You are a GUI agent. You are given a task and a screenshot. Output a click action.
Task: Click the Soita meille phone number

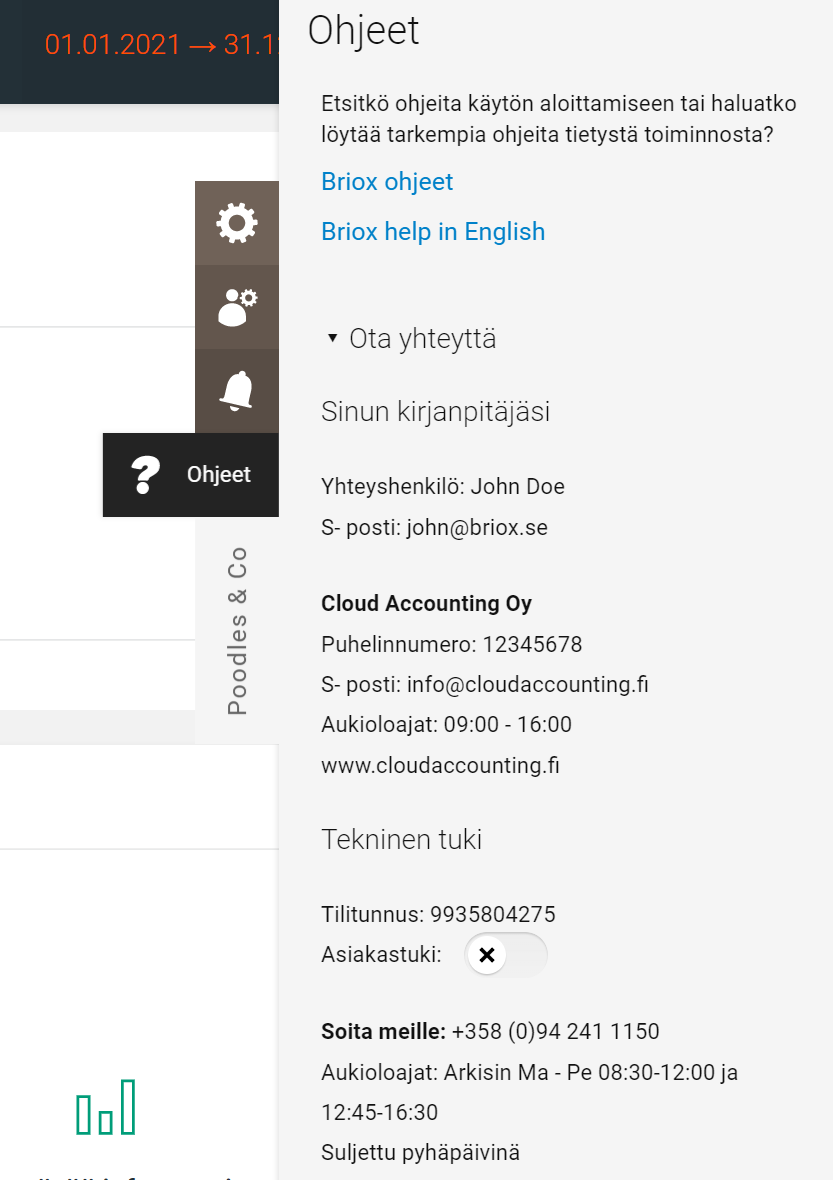tap(555, 1031)
